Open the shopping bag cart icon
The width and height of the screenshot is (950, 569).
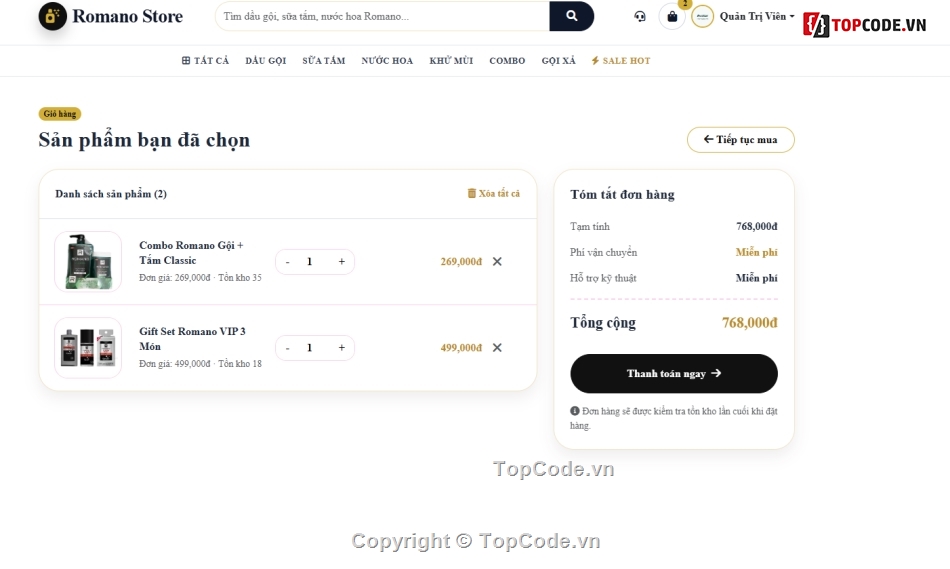[672, 16]
